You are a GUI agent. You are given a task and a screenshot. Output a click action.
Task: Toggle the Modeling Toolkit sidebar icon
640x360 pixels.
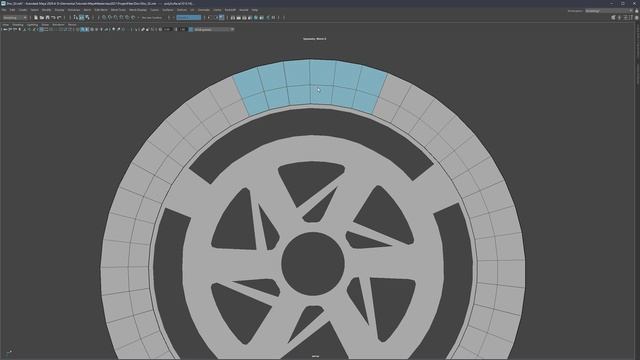613,18
